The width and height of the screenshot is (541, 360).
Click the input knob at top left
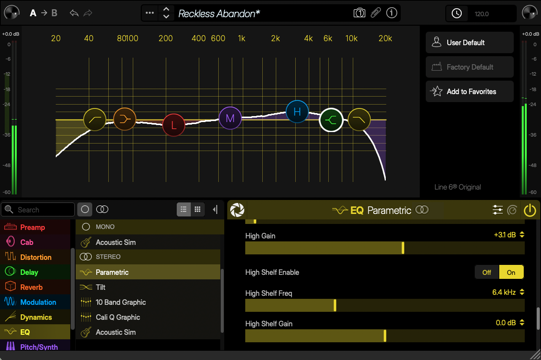click(x=11, y=12)
